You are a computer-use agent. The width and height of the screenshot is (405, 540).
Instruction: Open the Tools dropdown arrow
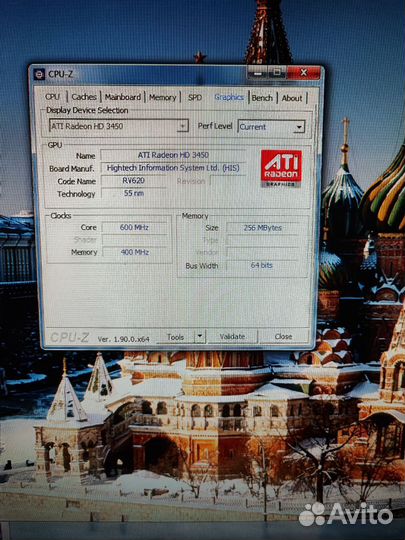[x=200, y=337]
